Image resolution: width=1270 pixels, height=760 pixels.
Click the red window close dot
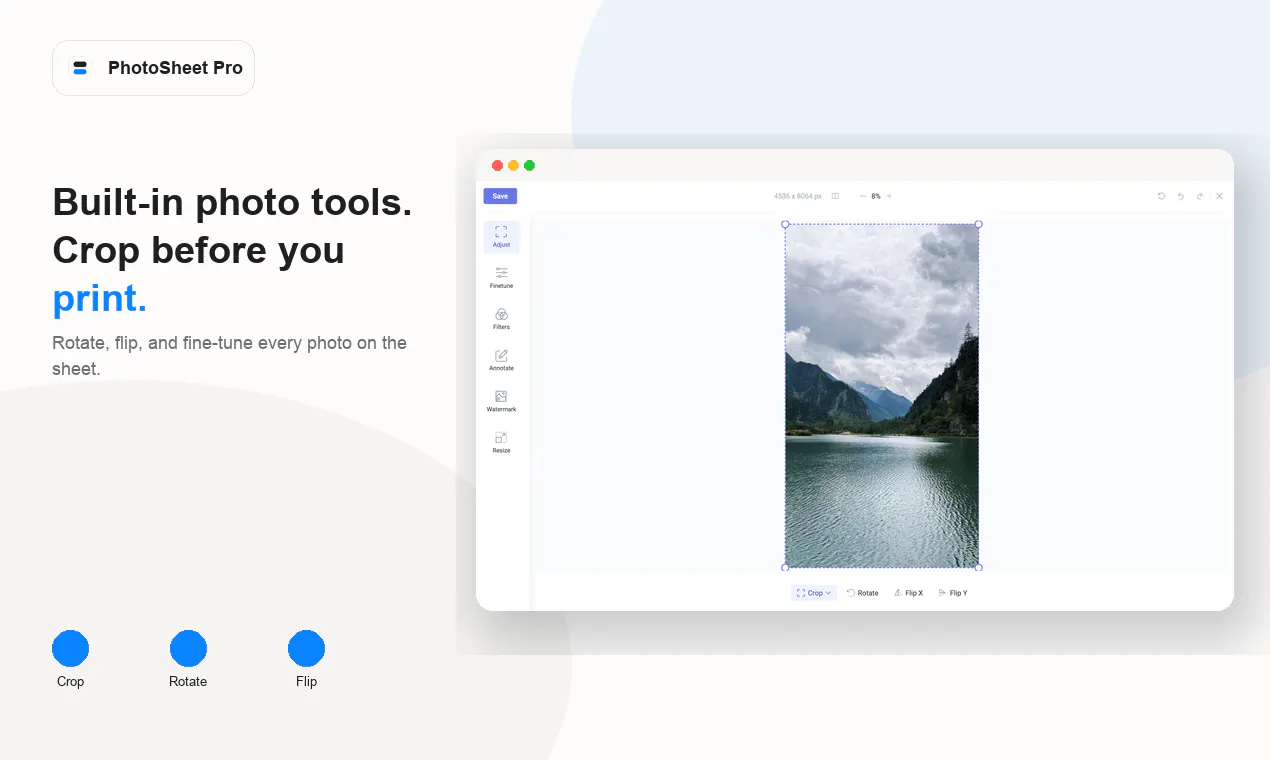pyautogui.click(x=497, y=165)
